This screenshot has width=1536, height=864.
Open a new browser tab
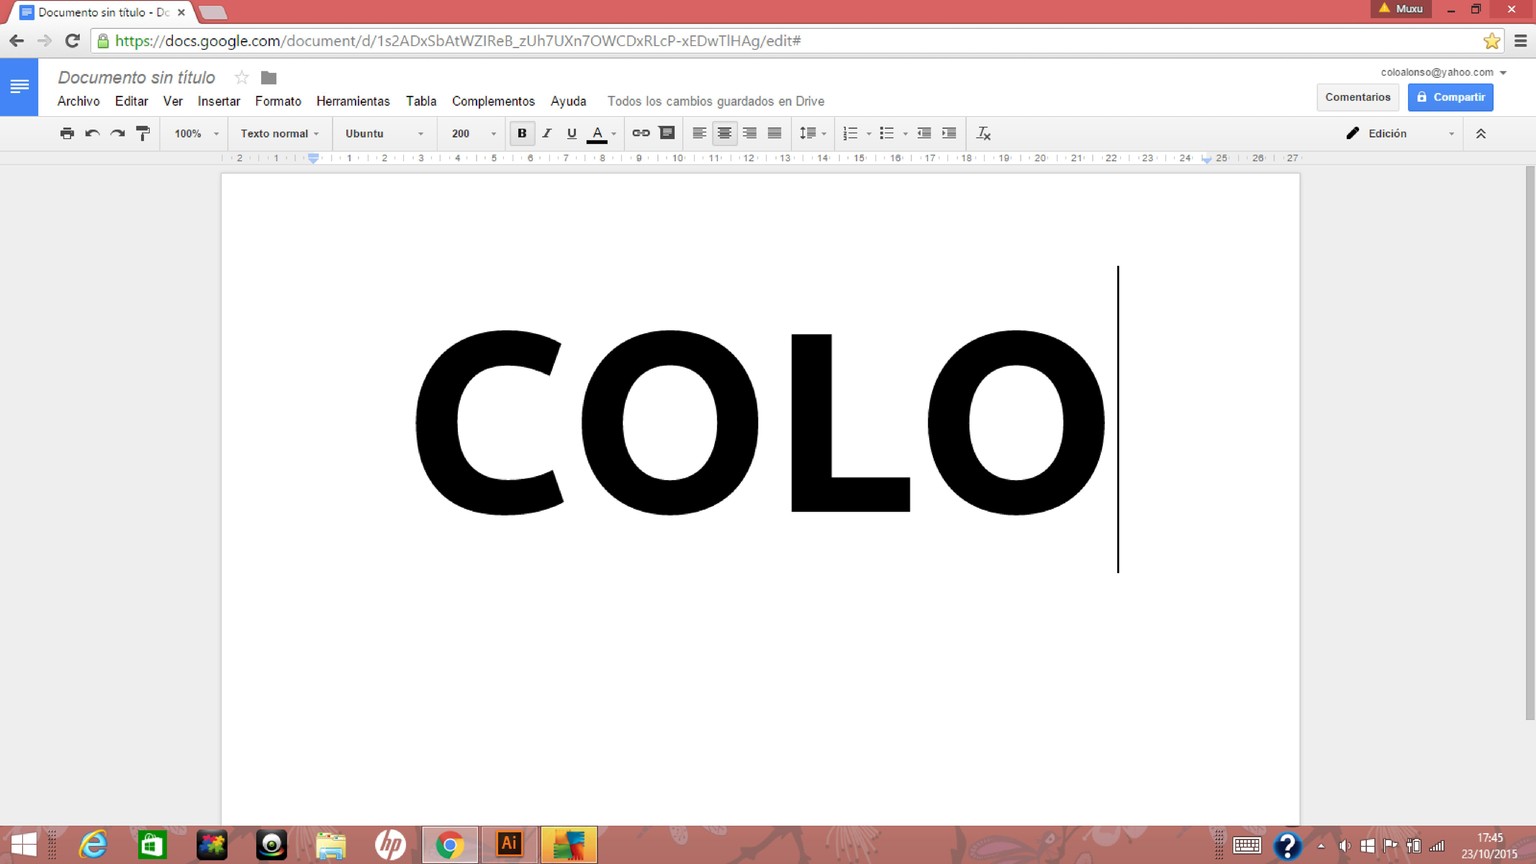[x=213, y=13]
